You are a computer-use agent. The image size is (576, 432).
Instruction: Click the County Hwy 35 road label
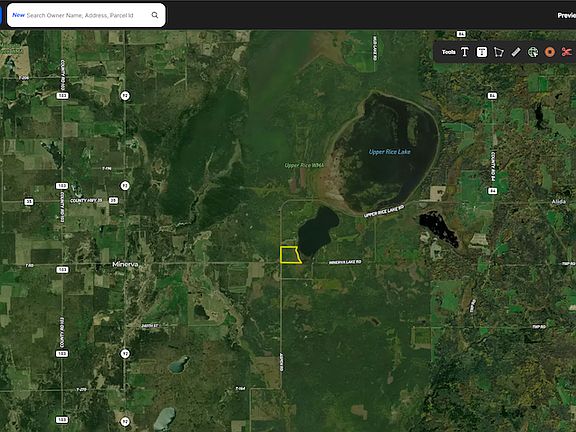[x=86, y=201]
